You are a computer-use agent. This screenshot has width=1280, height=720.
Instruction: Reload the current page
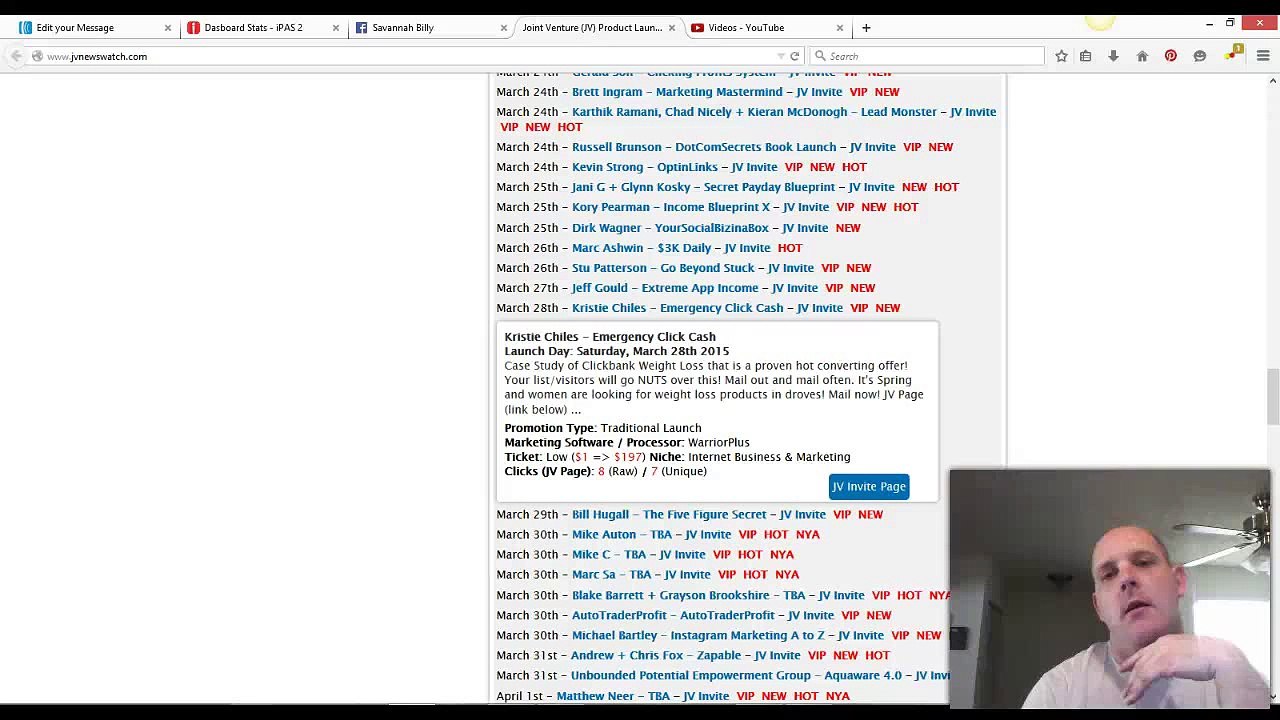point(795,56)
